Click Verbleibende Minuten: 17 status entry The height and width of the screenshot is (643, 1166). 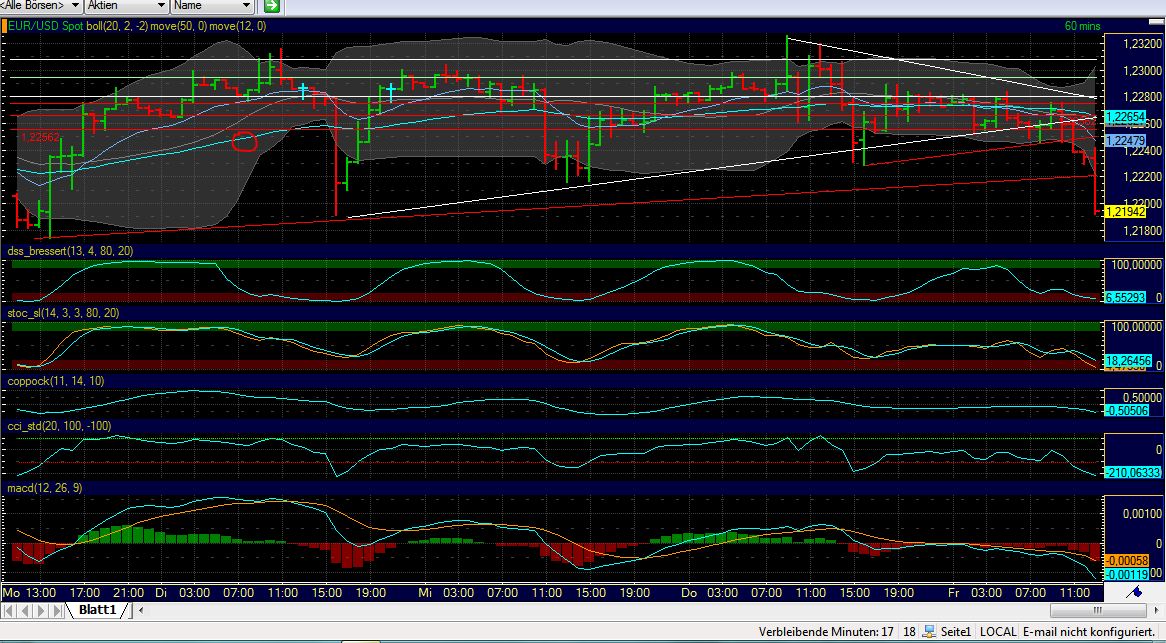coord(826,632)
